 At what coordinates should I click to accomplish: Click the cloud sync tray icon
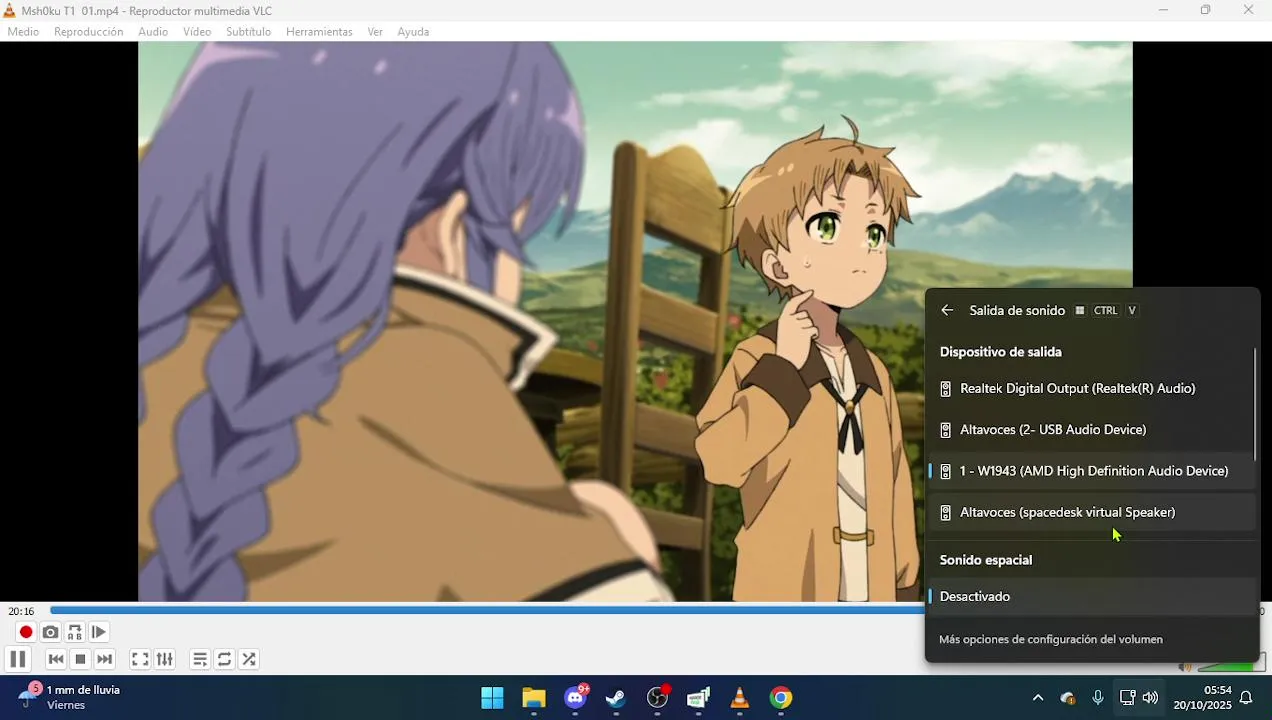(1068, 698)
